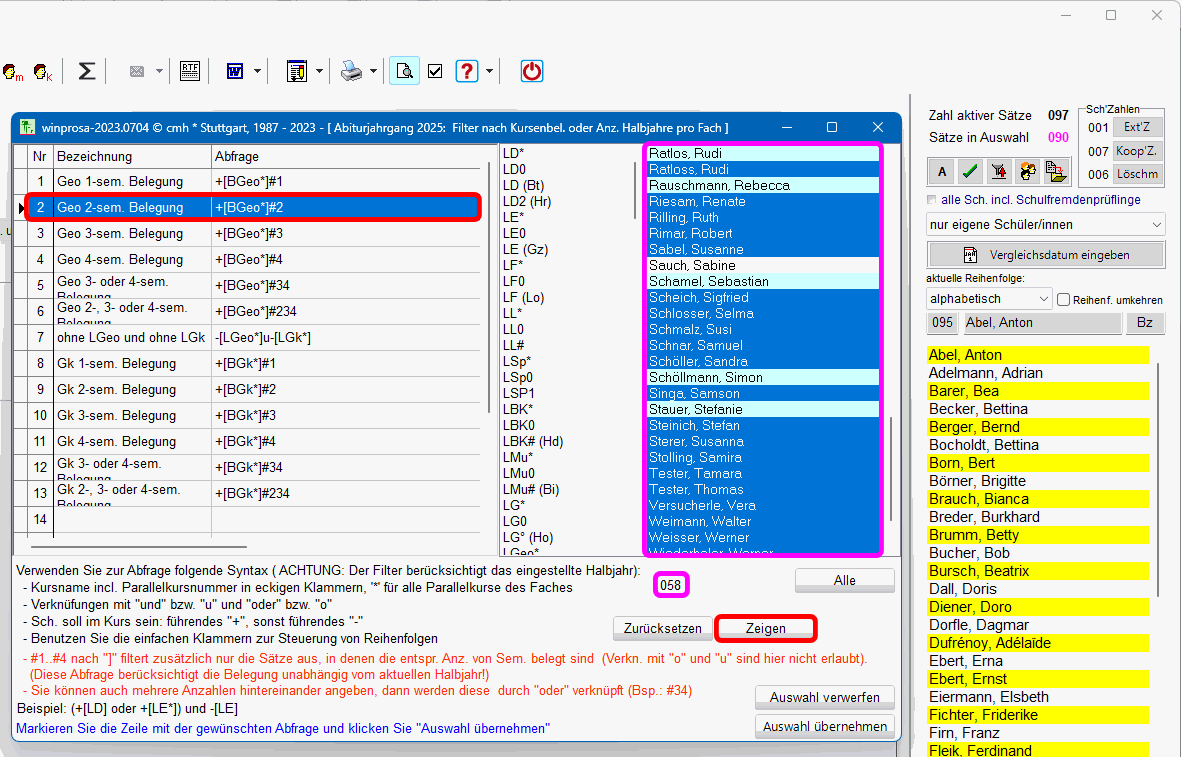Click the Sigma sum toolbar icon
Screen dimensions: 1181x757
pos(87,71)
